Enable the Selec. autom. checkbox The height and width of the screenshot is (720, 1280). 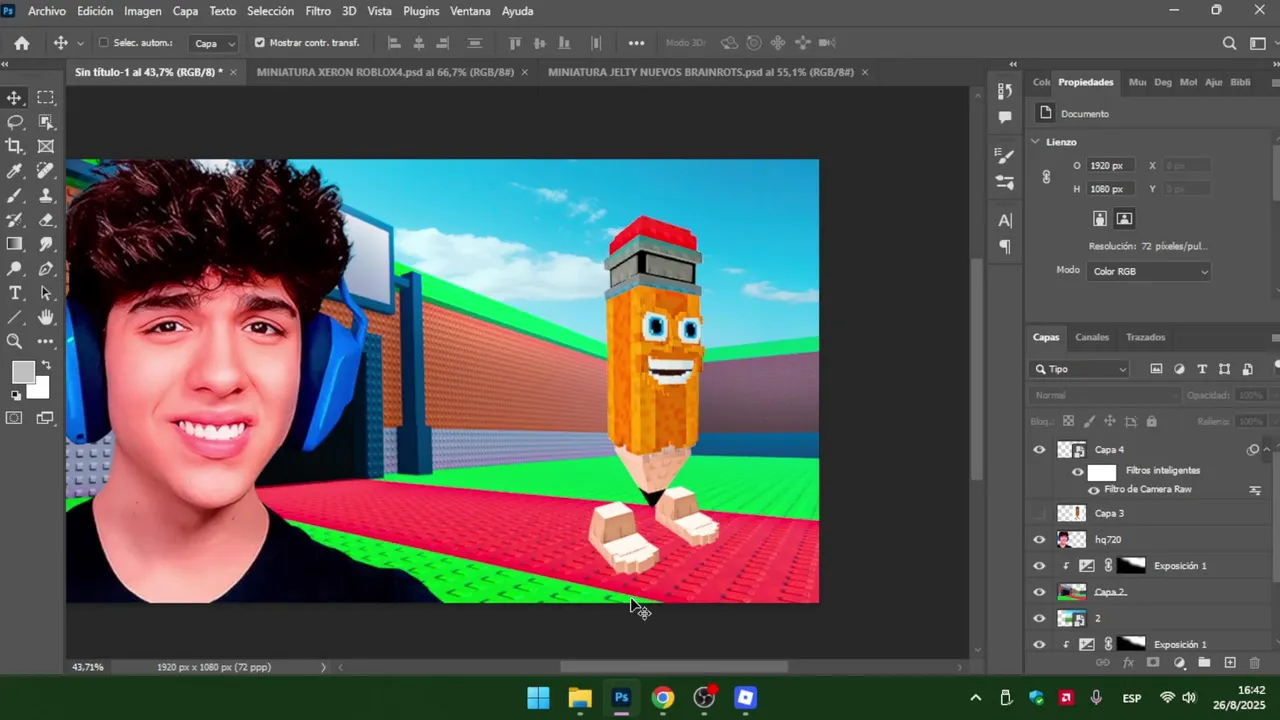[x=103, y=43]
